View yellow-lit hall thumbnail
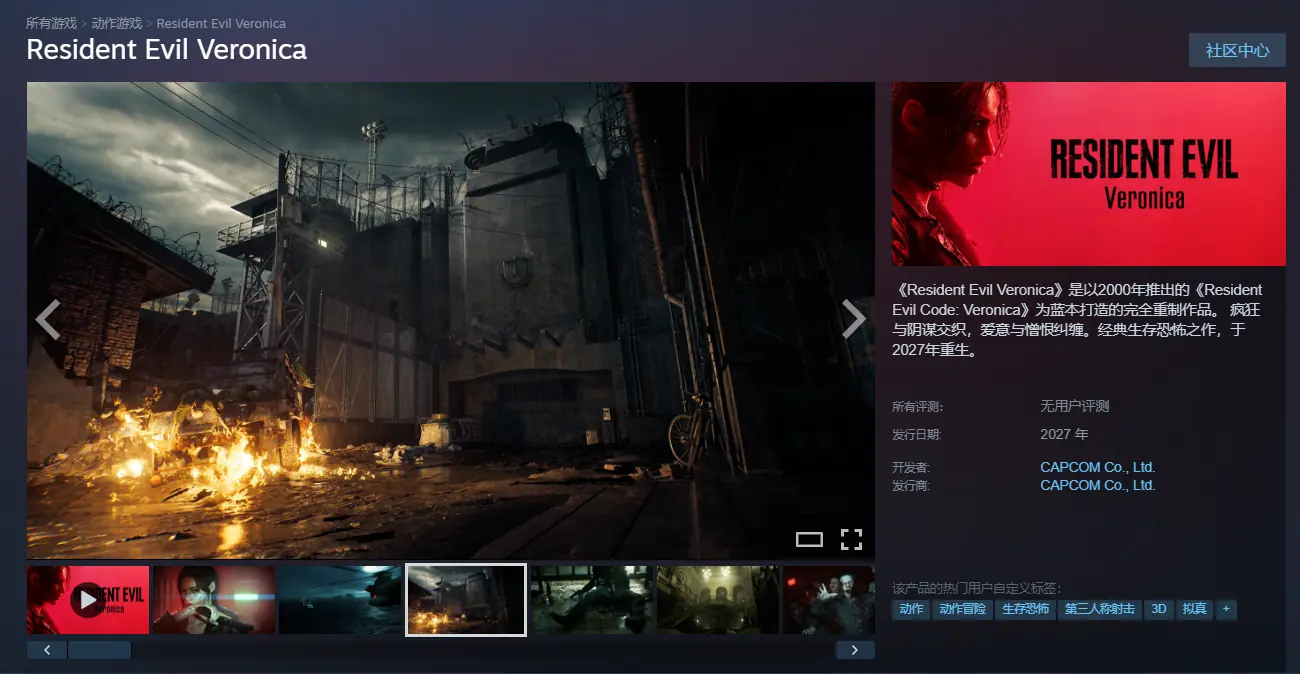This screenshot has width=1300, height=674. click(x=718, y=599)
